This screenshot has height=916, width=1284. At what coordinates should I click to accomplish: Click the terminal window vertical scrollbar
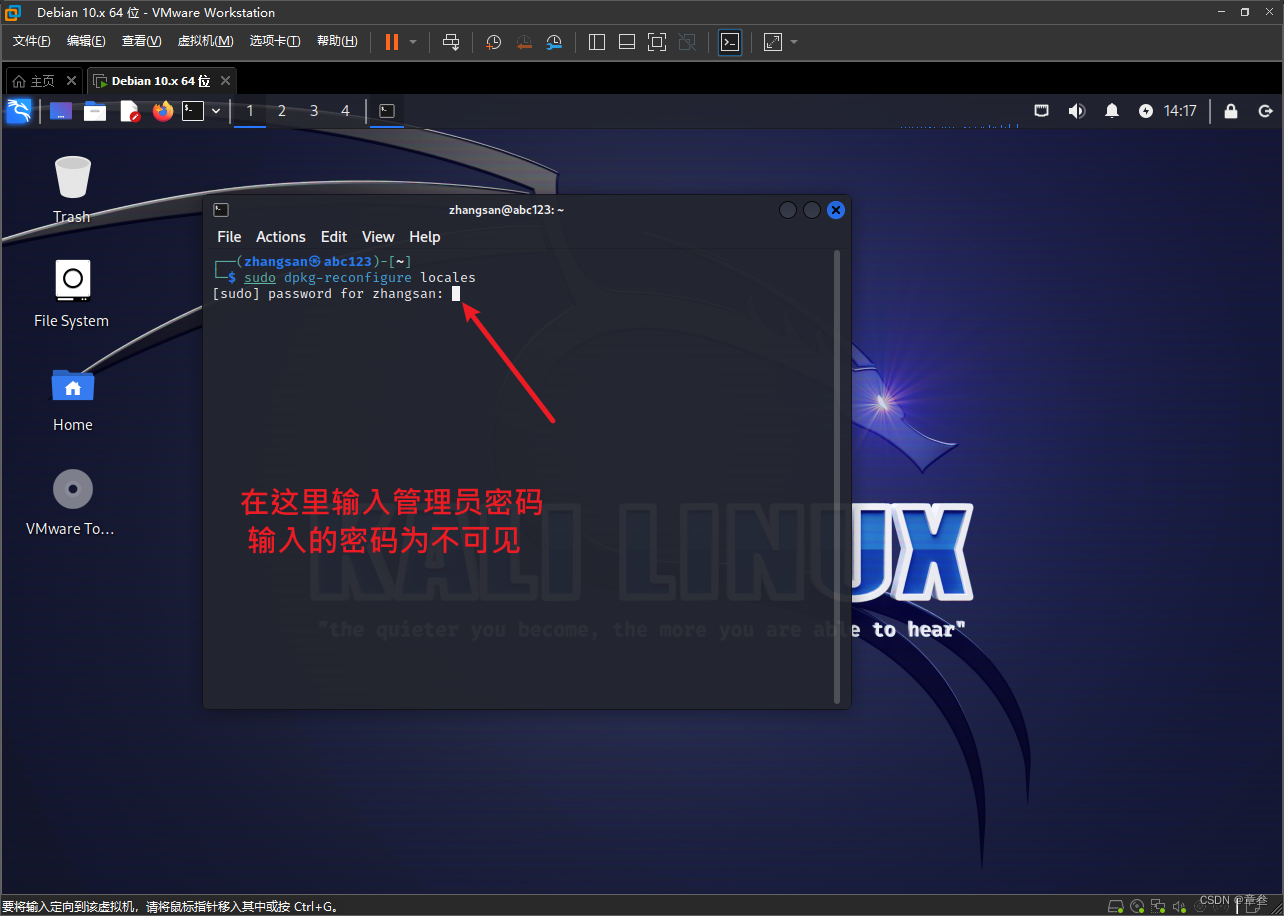(x=838, y=476)
